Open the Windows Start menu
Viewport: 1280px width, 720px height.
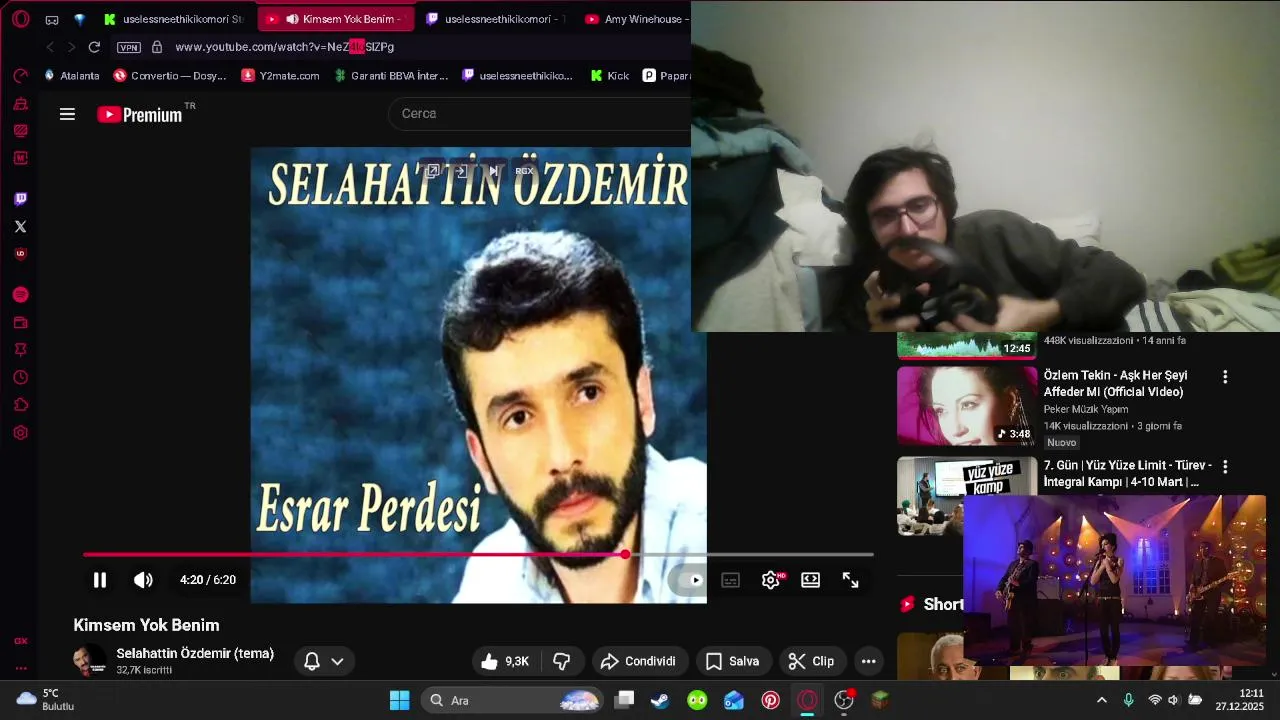[x=399, y=700]
